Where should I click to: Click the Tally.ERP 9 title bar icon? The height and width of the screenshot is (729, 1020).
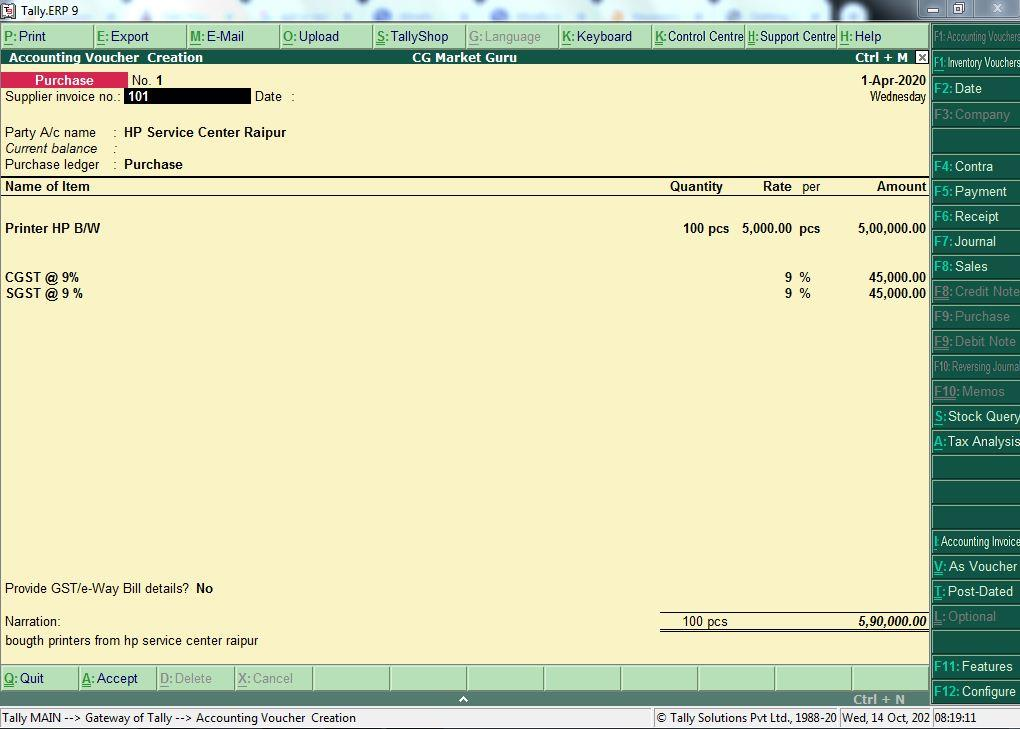click(9, 10)
